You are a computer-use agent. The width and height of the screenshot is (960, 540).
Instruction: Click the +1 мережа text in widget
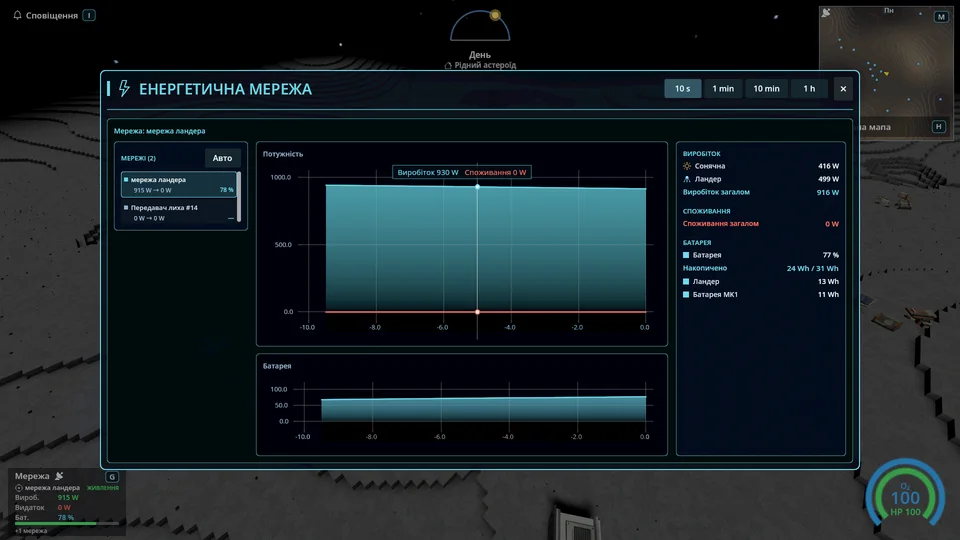point(31,531)
